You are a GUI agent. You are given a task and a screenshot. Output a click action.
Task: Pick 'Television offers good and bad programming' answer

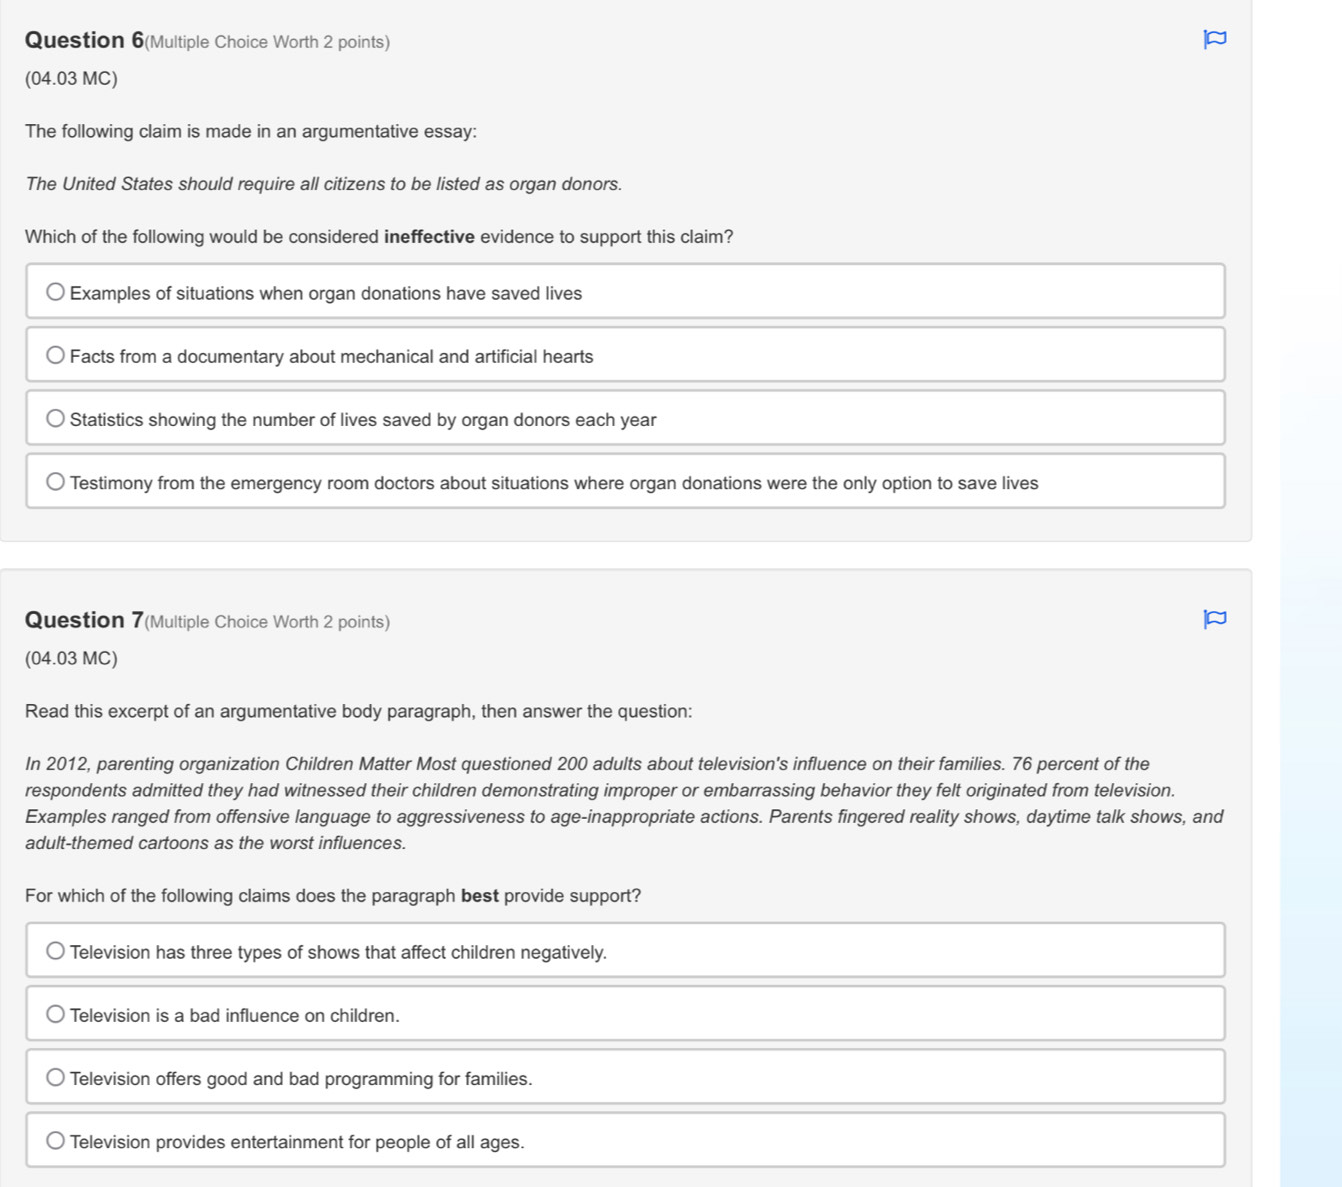click(x=56, y=1078)
